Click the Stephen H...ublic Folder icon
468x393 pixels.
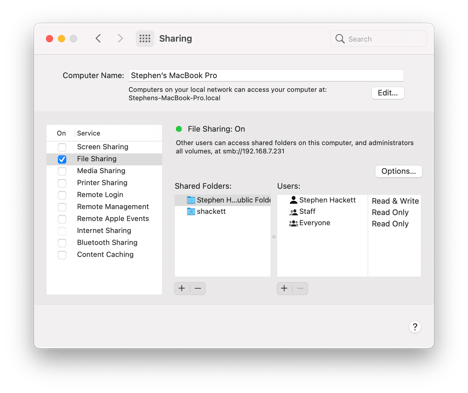pyautogui.click(x=191, y=200)
